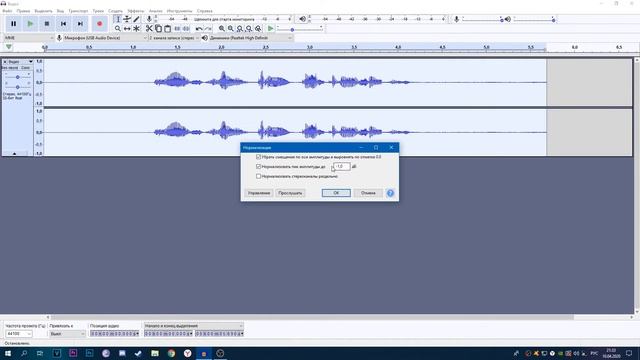
Task: Click the Управление (Manage) button
Action: click(259, 193)
